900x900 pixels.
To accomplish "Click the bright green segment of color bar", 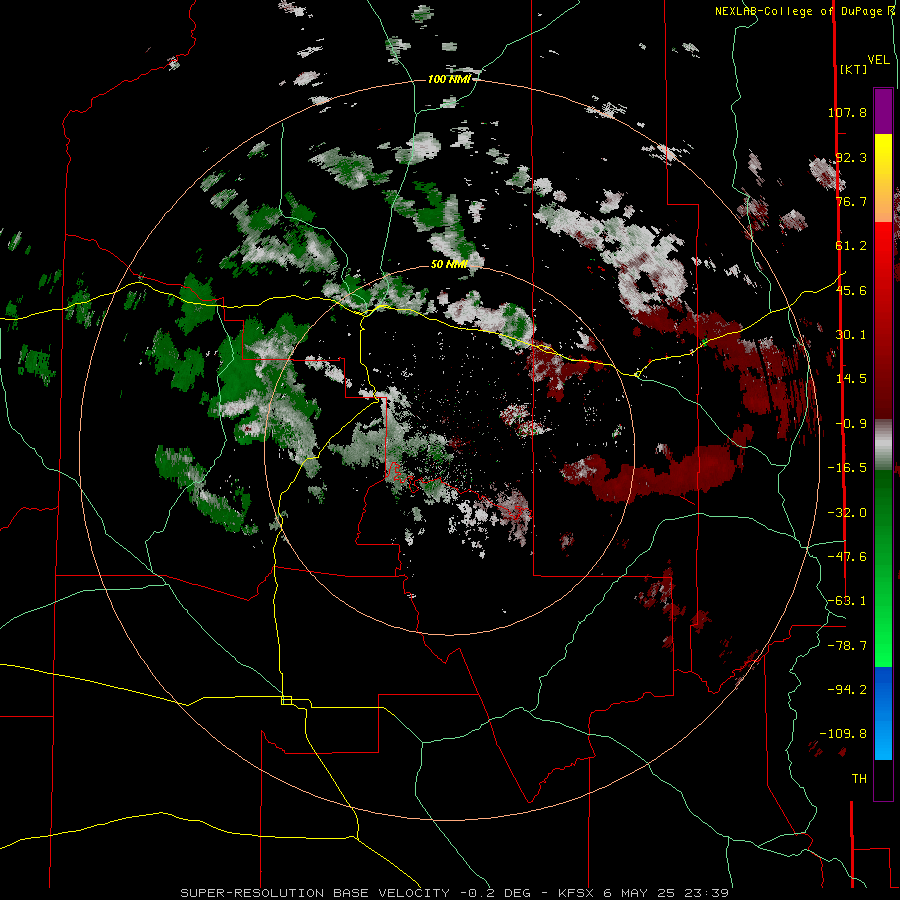I will 883,643.
